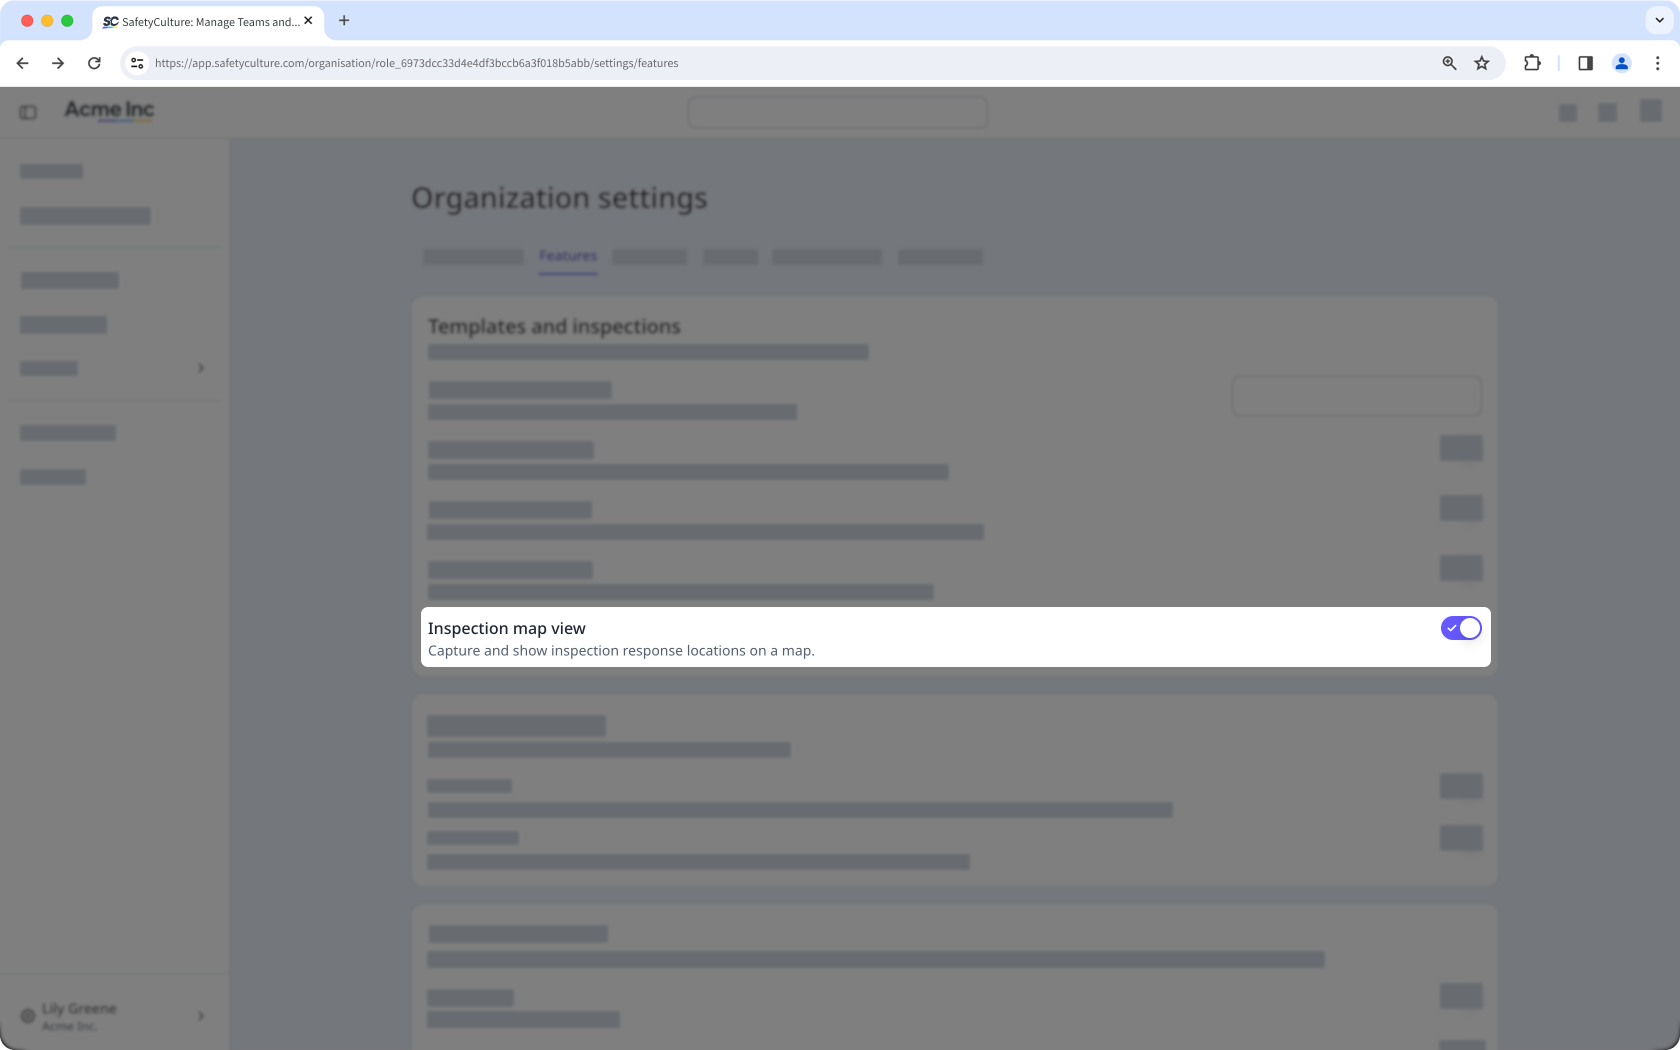Open the Chrome profile avatar
Image resolution: width=1680 pixels, height=1050 pixels.
(1622, 63)
